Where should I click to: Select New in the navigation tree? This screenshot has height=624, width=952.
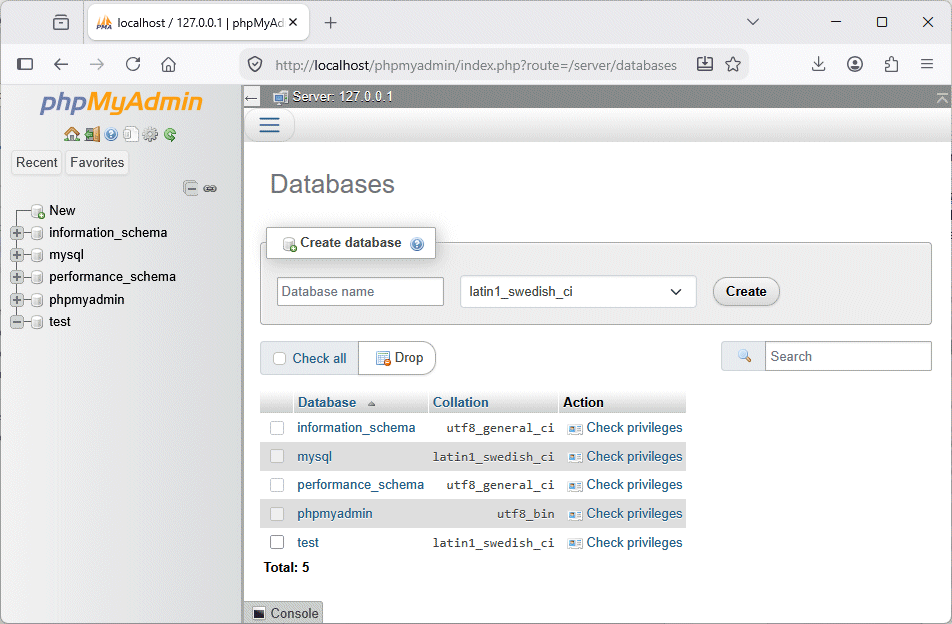[62, 211]
